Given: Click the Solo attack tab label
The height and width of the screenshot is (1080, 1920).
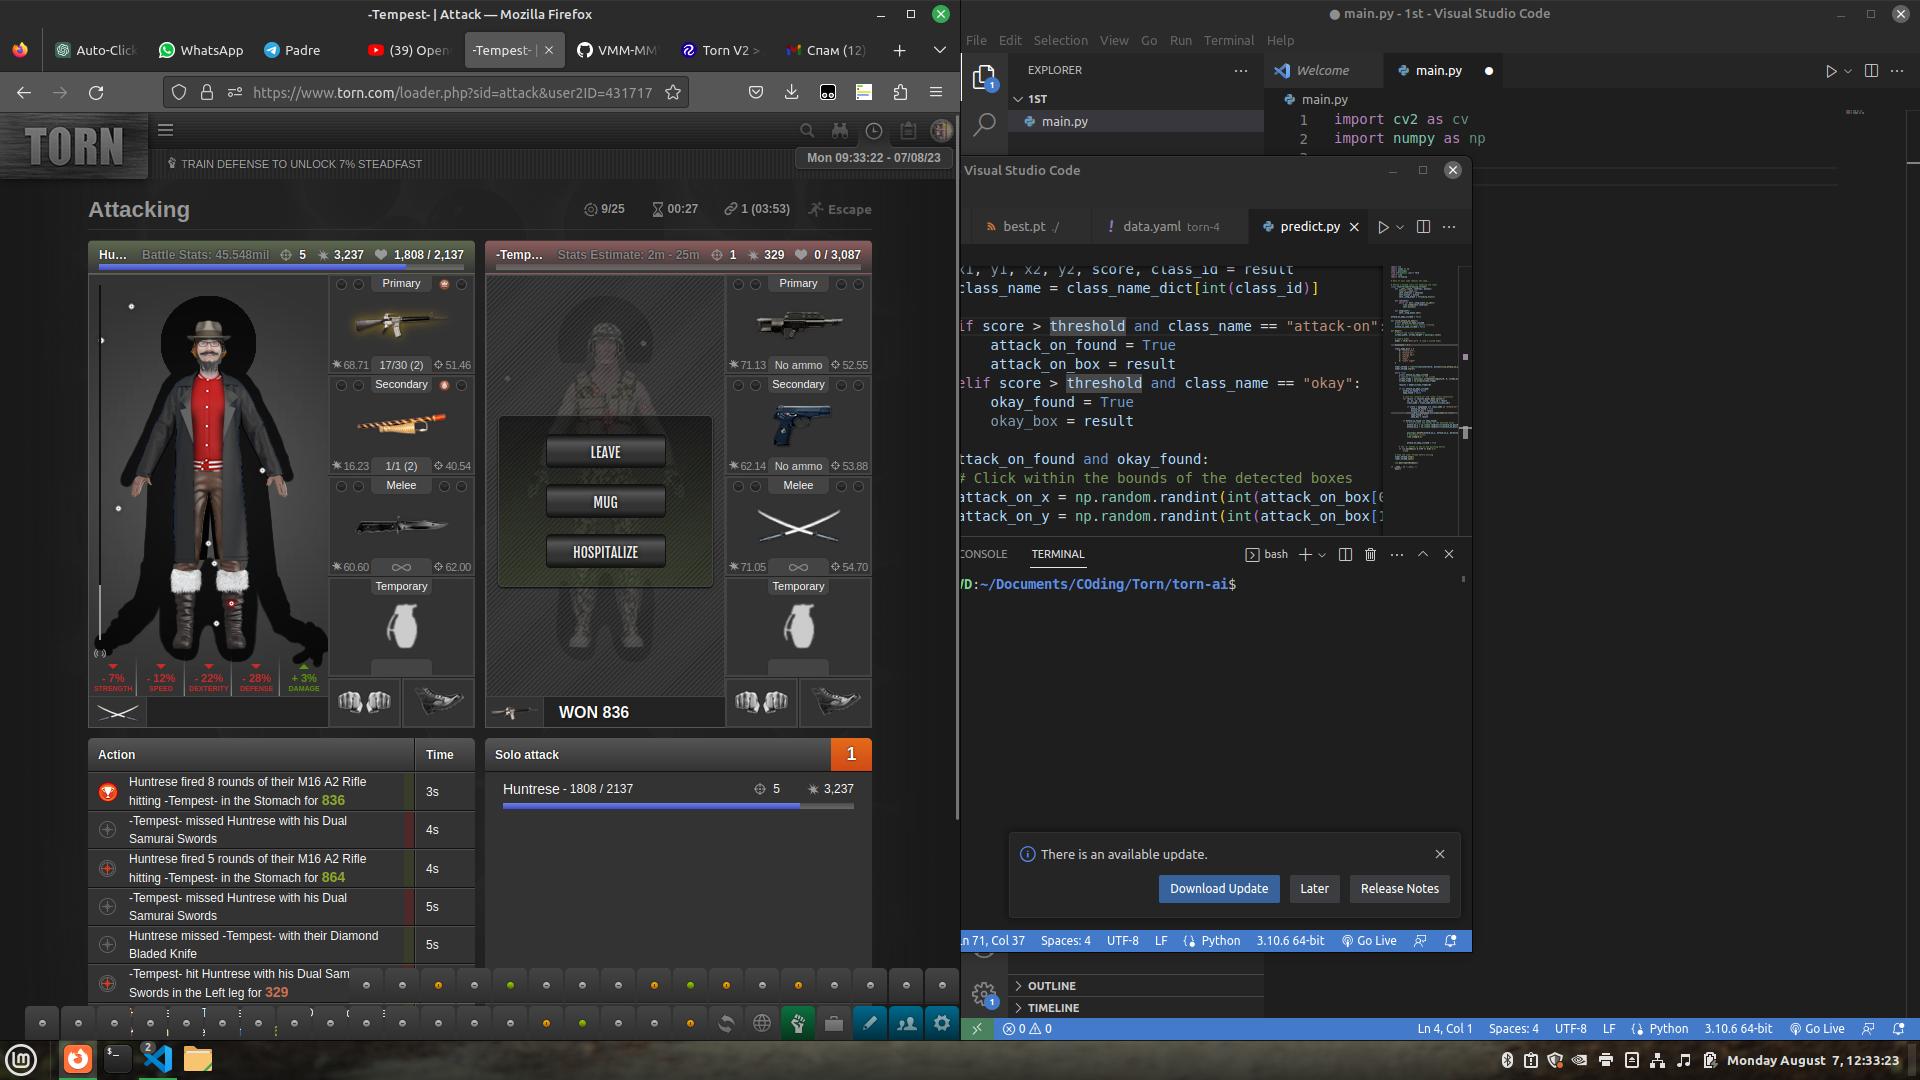Looking at the screenshot, I should (x=526, y=753).
